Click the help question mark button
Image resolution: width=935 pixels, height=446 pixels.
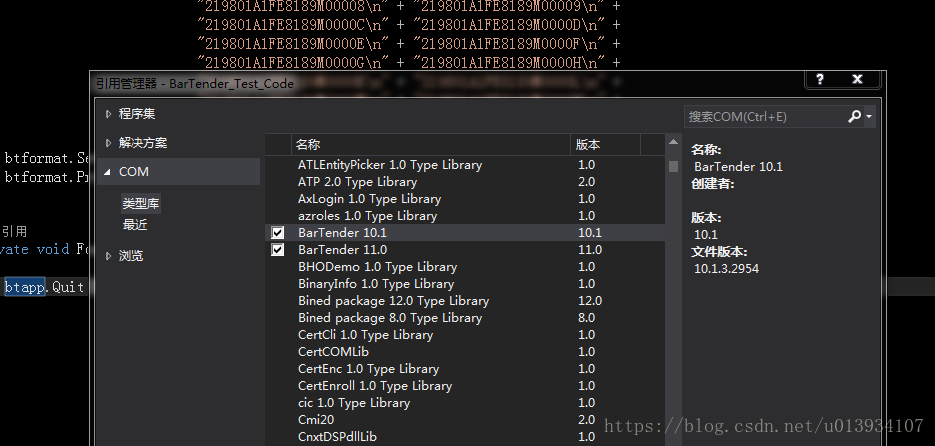click(x=820, y=79)
